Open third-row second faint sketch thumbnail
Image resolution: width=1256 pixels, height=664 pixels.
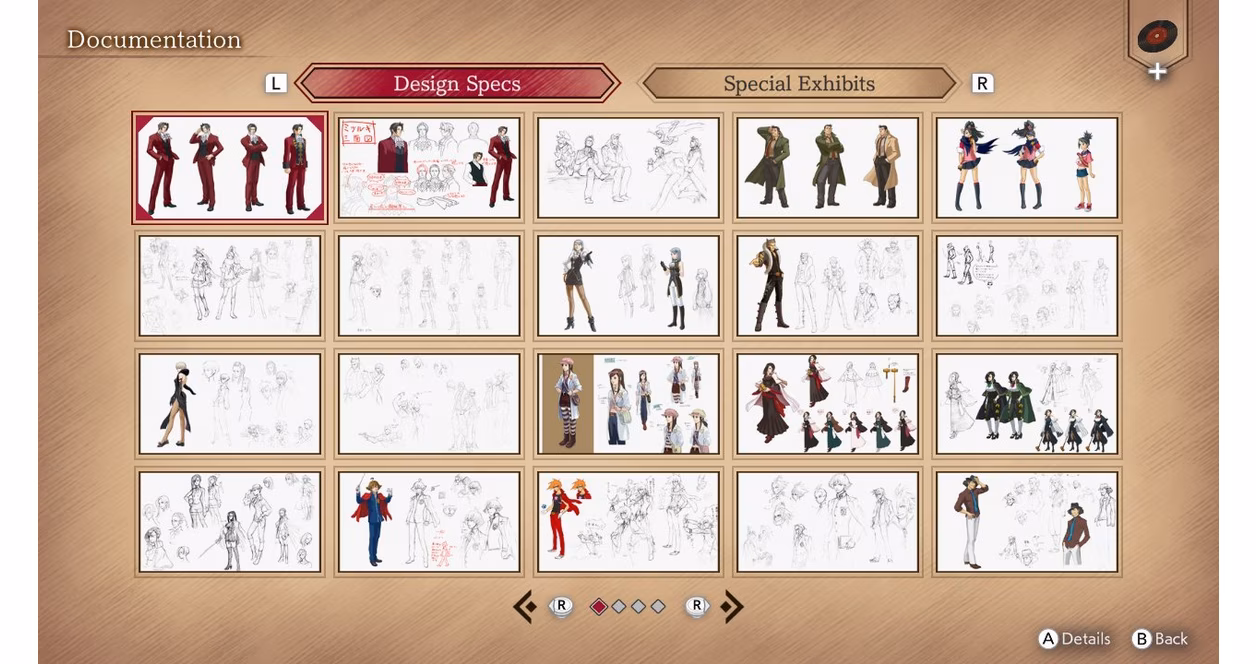tap(429, 404)
